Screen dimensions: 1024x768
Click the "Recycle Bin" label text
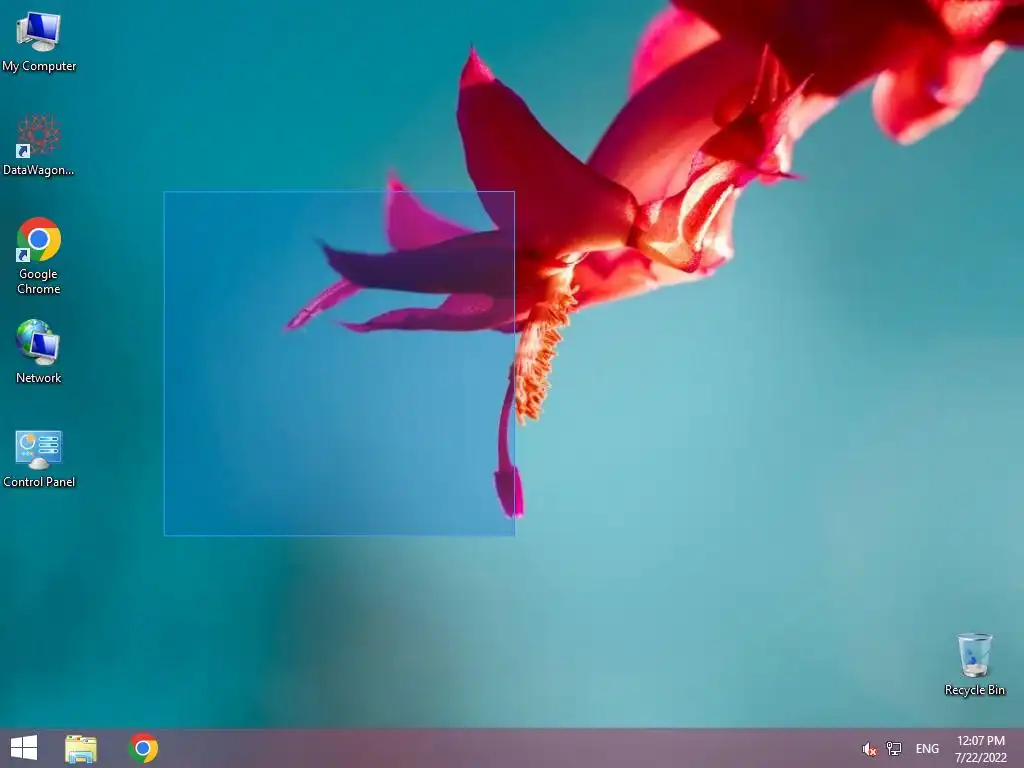974,690
